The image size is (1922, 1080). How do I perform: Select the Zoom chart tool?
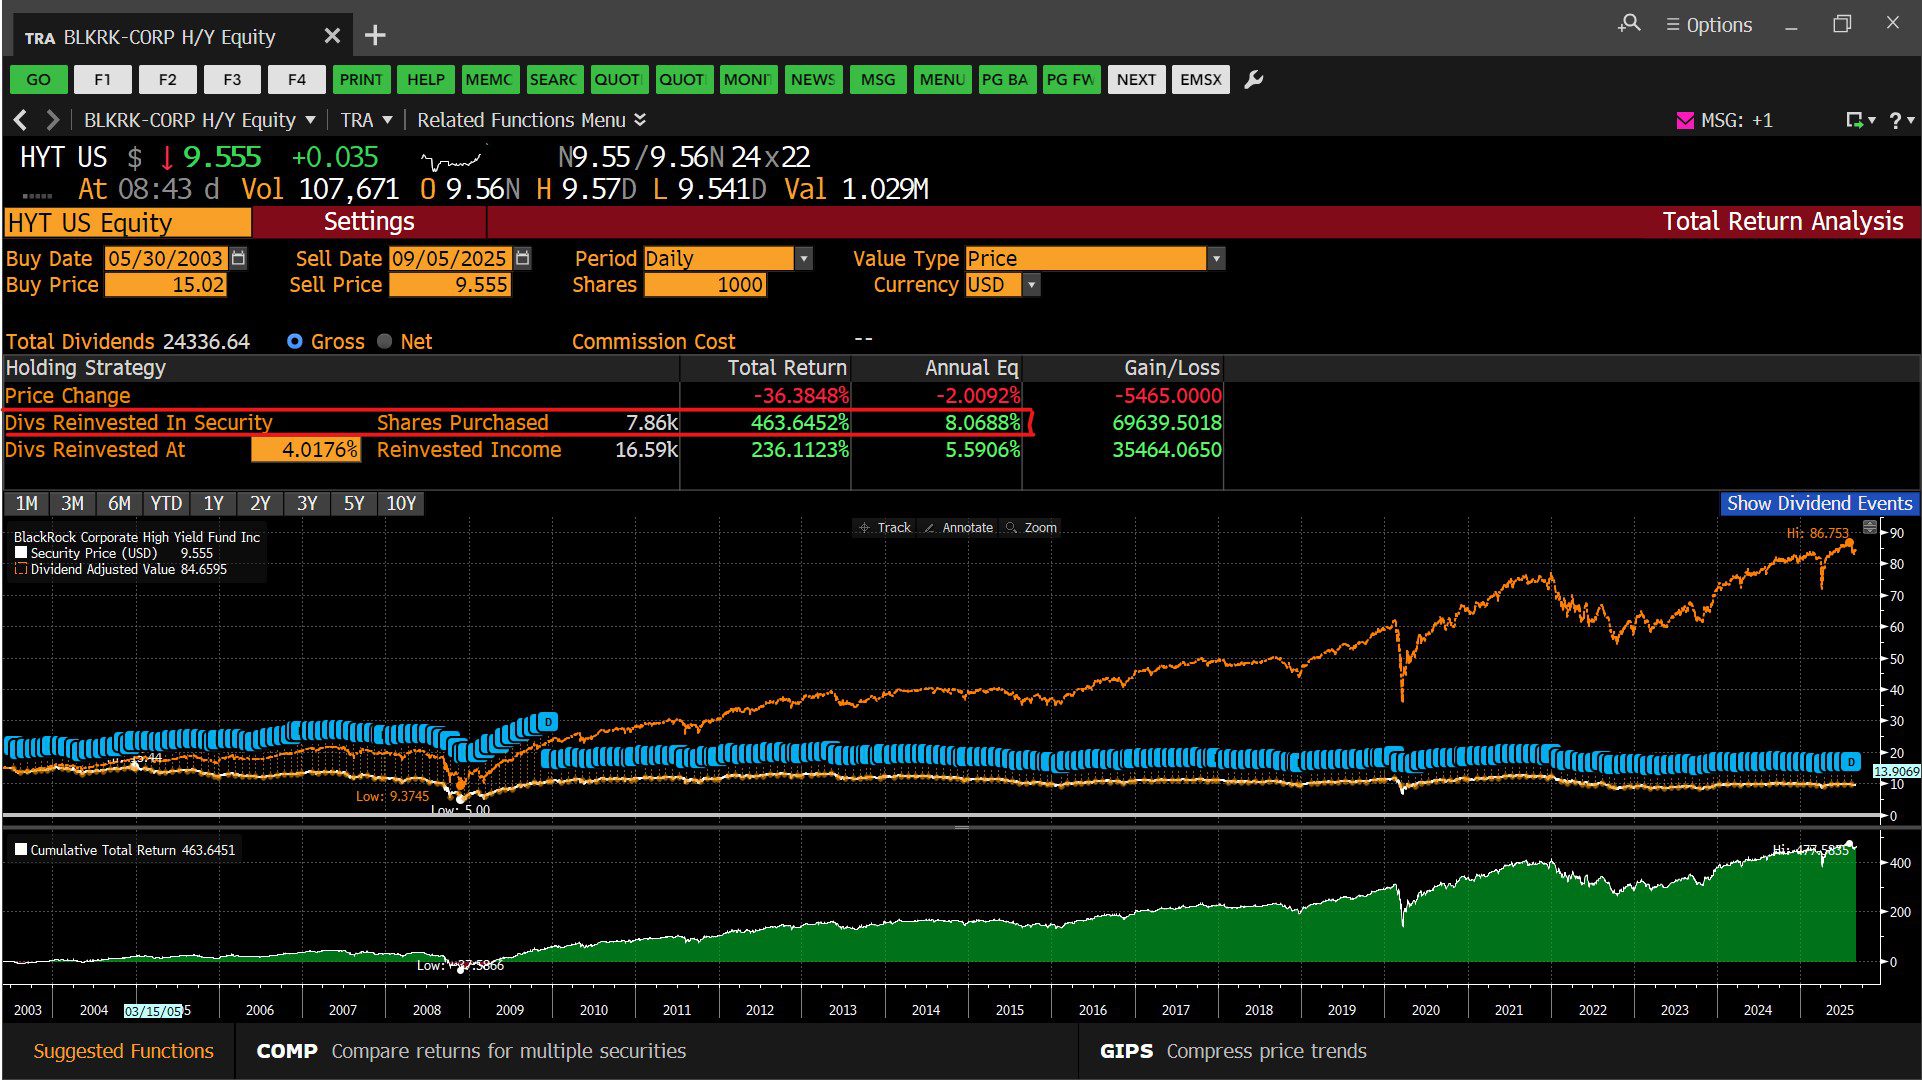1032,527
